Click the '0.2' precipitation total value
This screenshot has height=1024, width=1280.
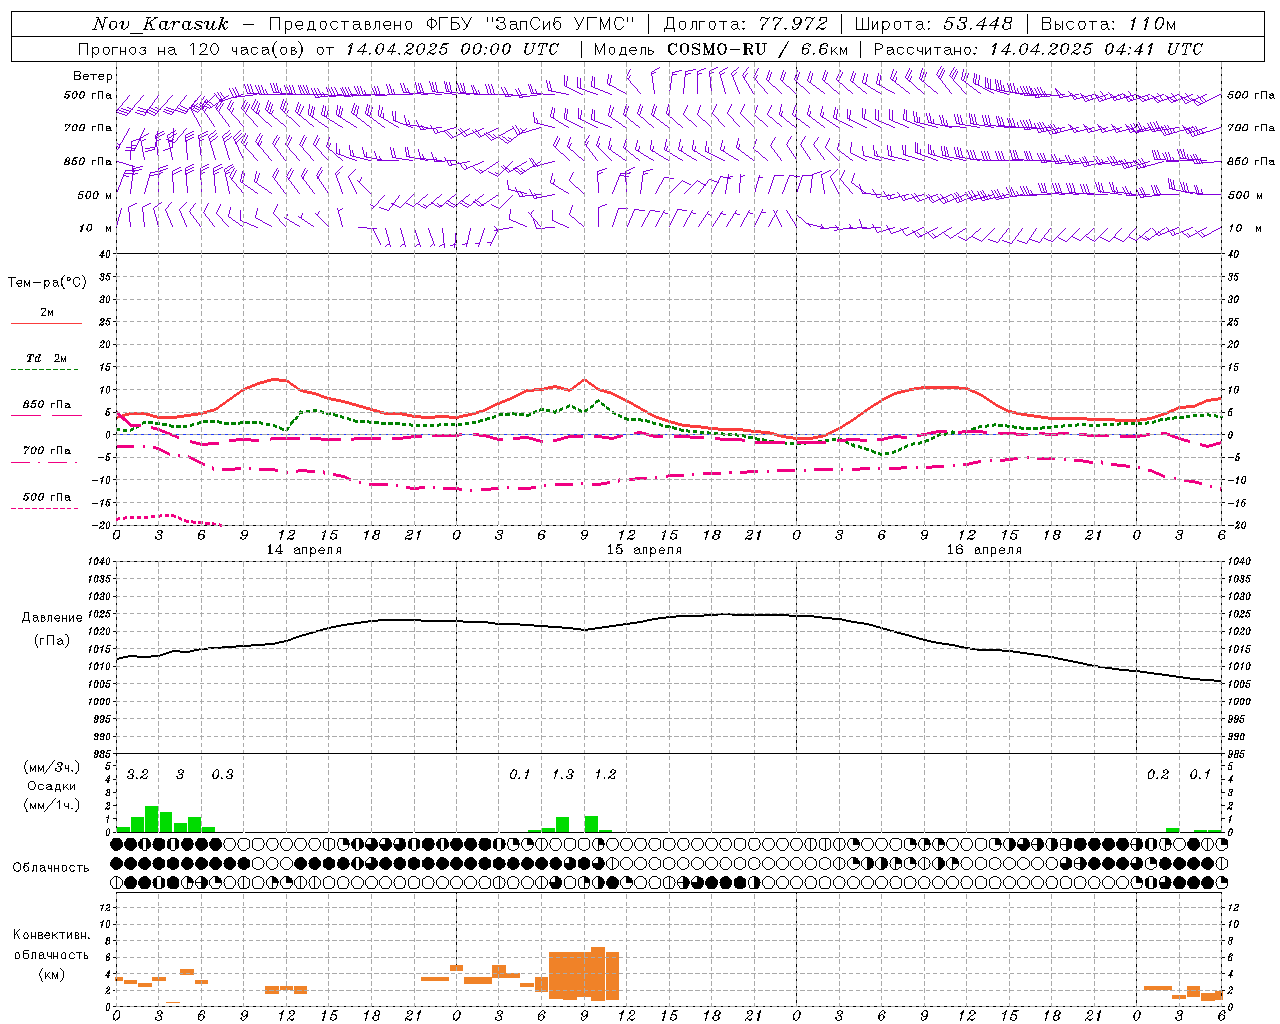1158,775
